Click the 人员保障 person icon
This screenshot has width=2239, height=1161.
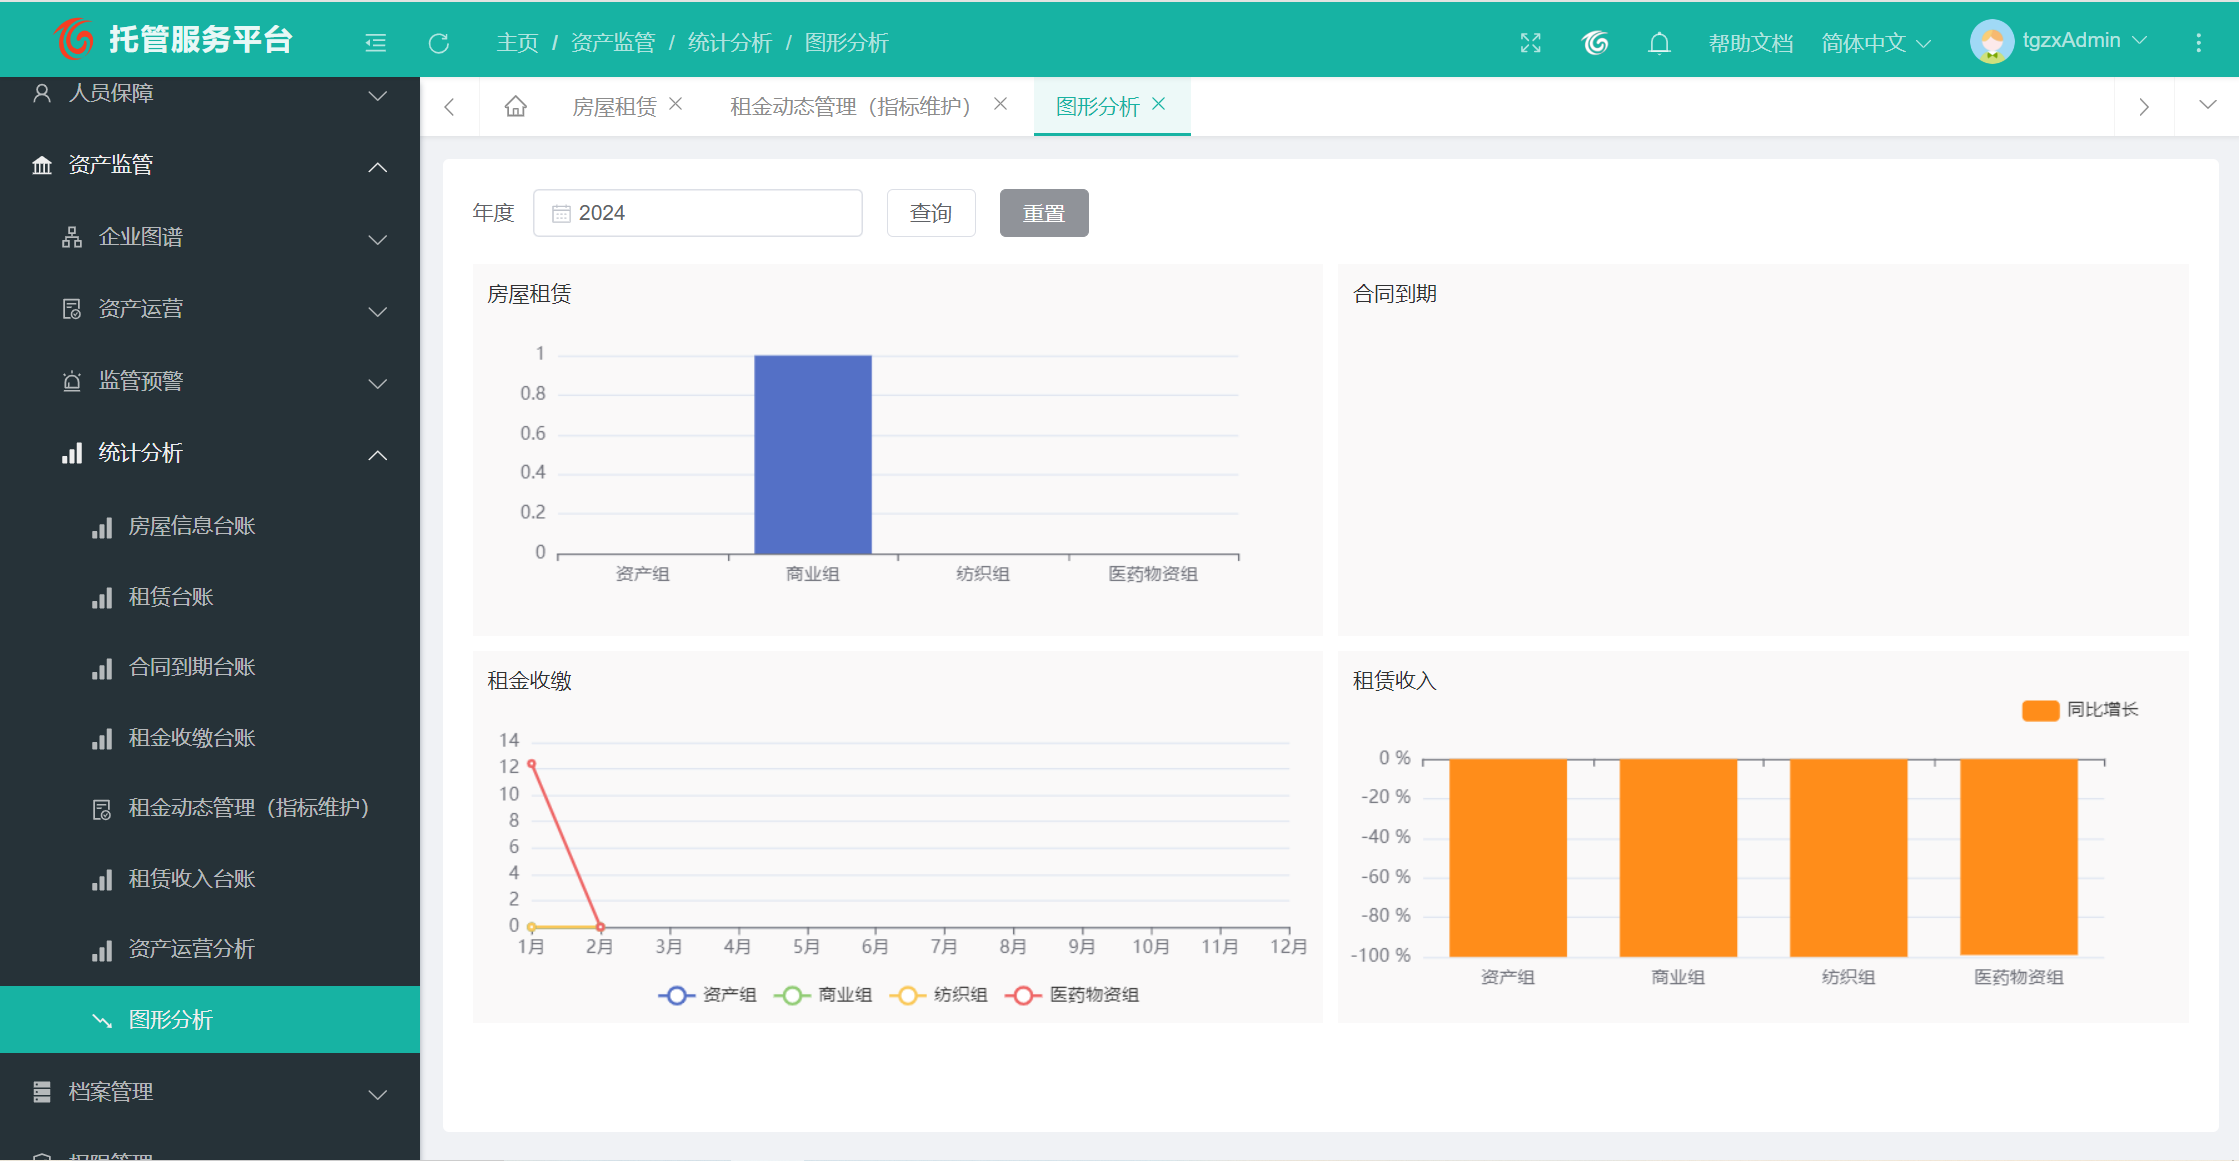coord(42,93)
